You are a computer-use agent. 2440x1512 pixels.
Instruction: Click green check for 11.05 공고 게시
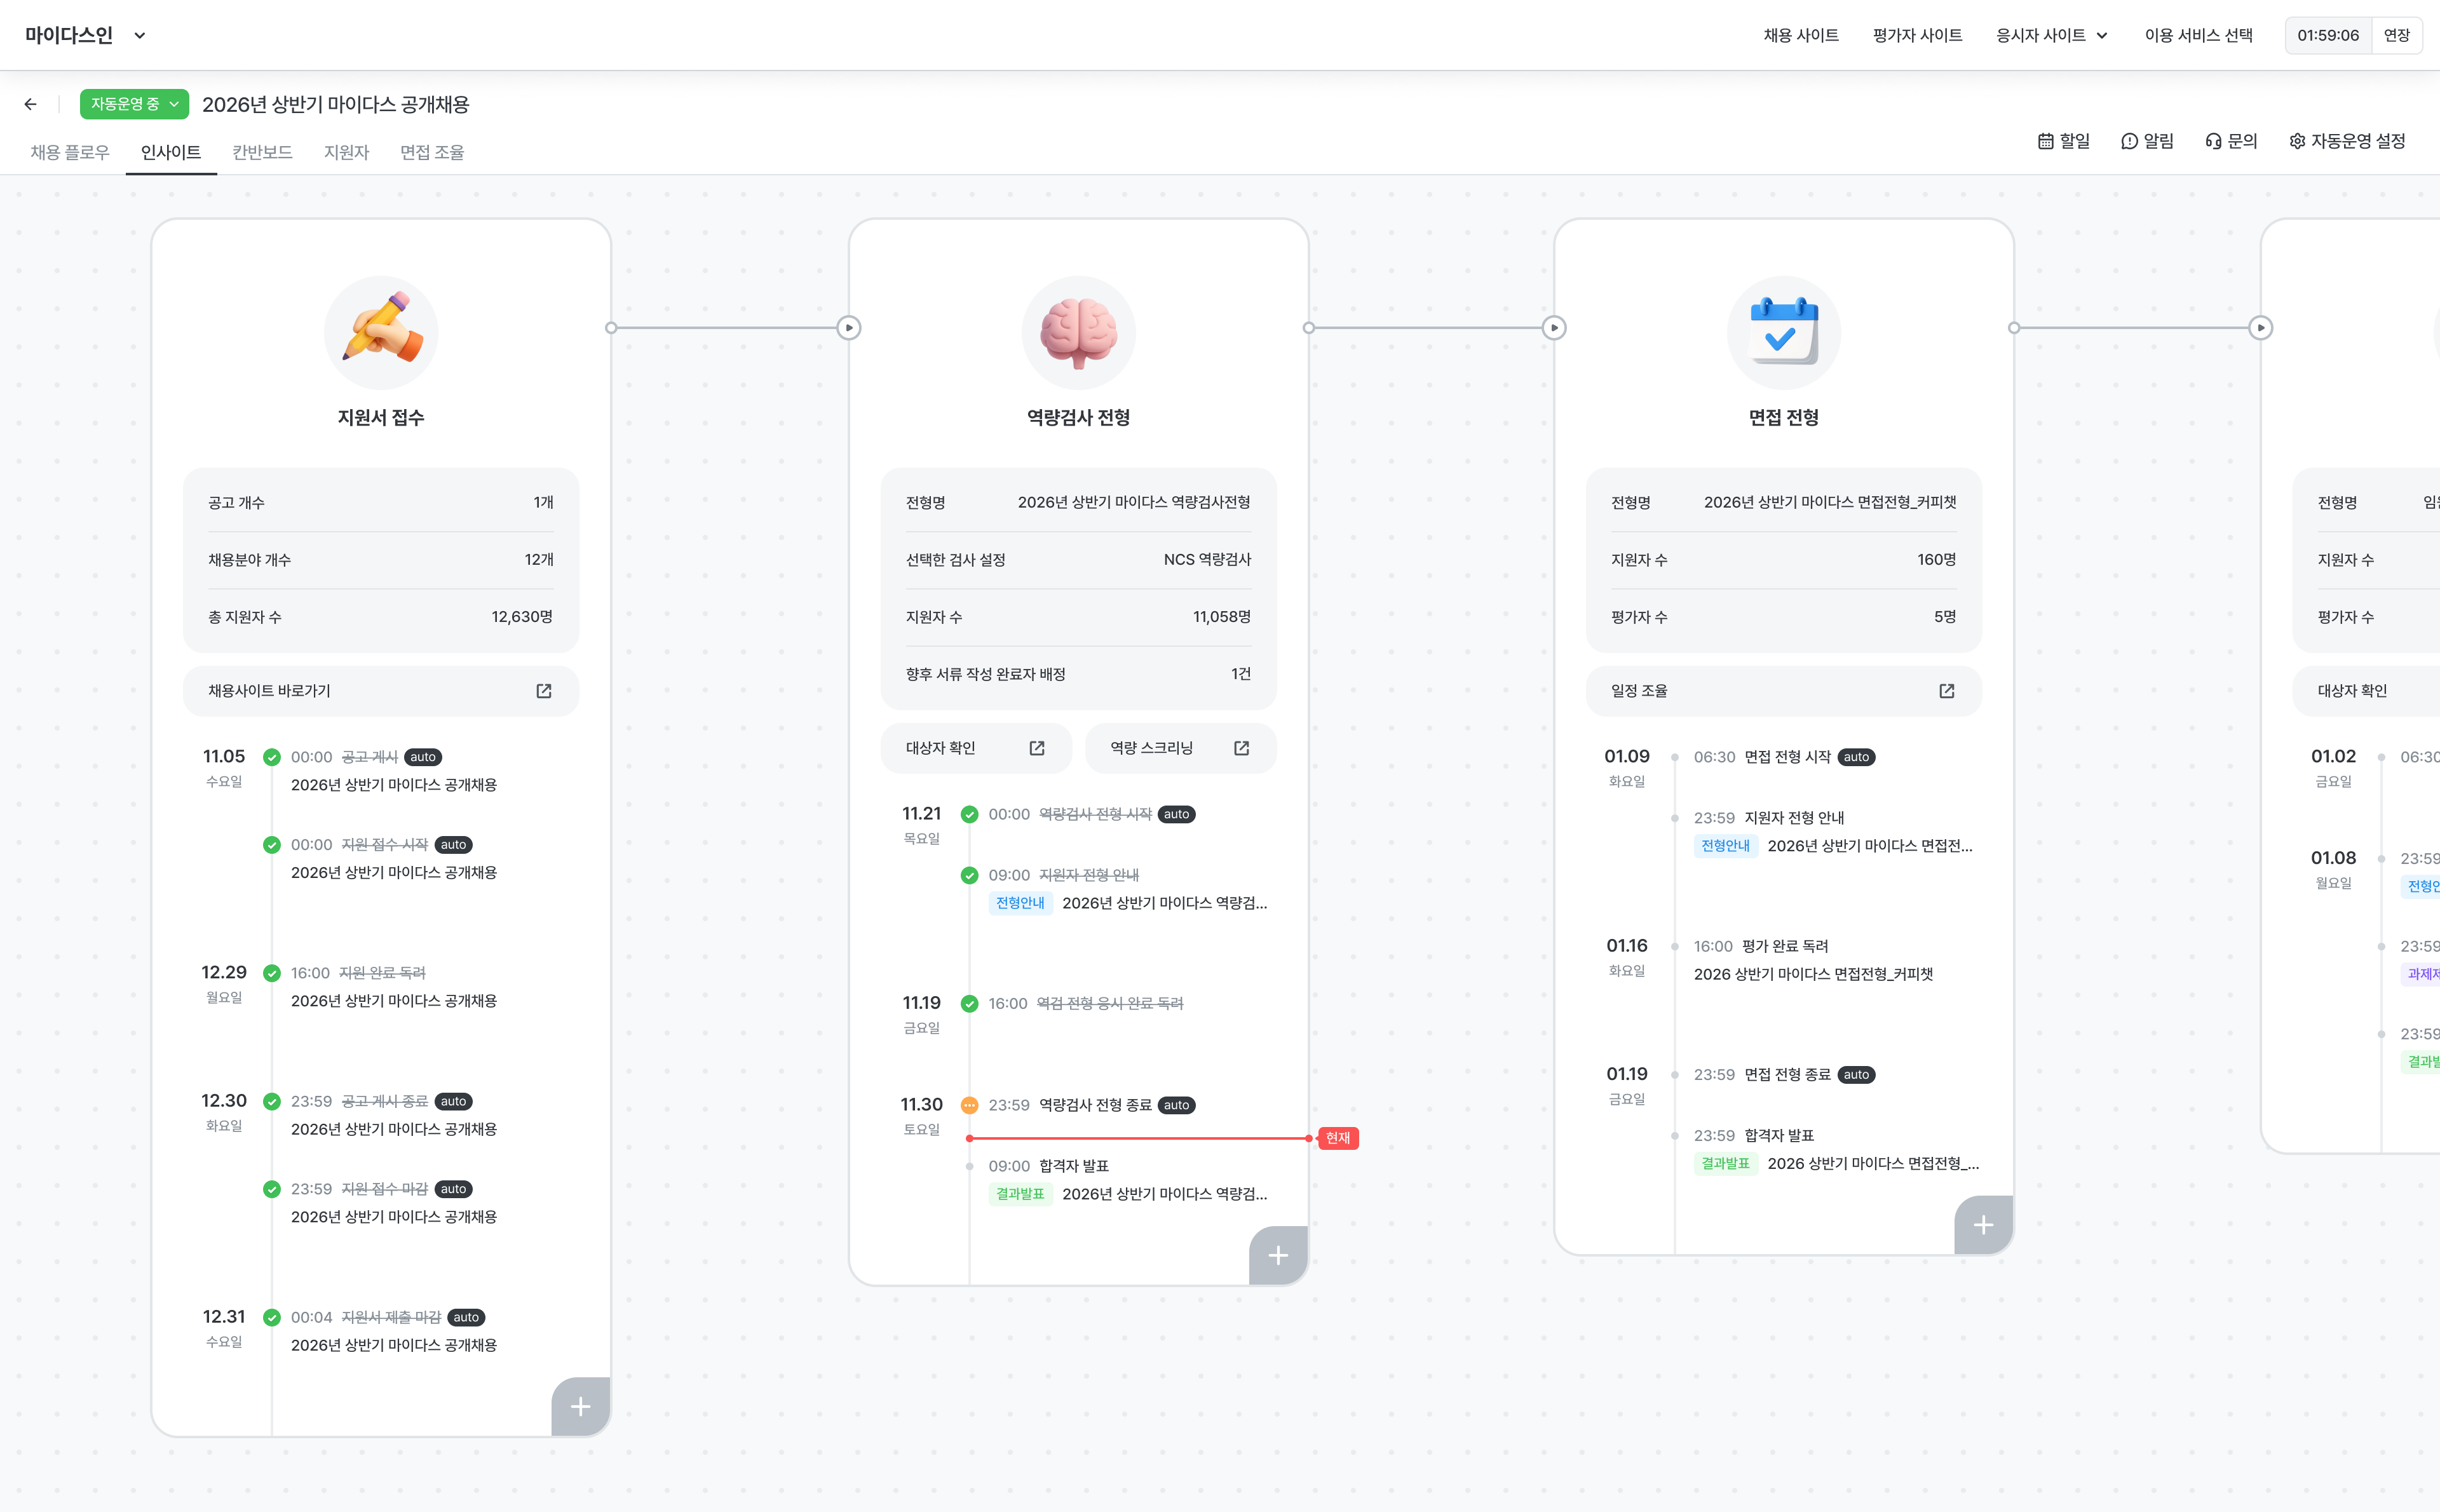point(271,757)
